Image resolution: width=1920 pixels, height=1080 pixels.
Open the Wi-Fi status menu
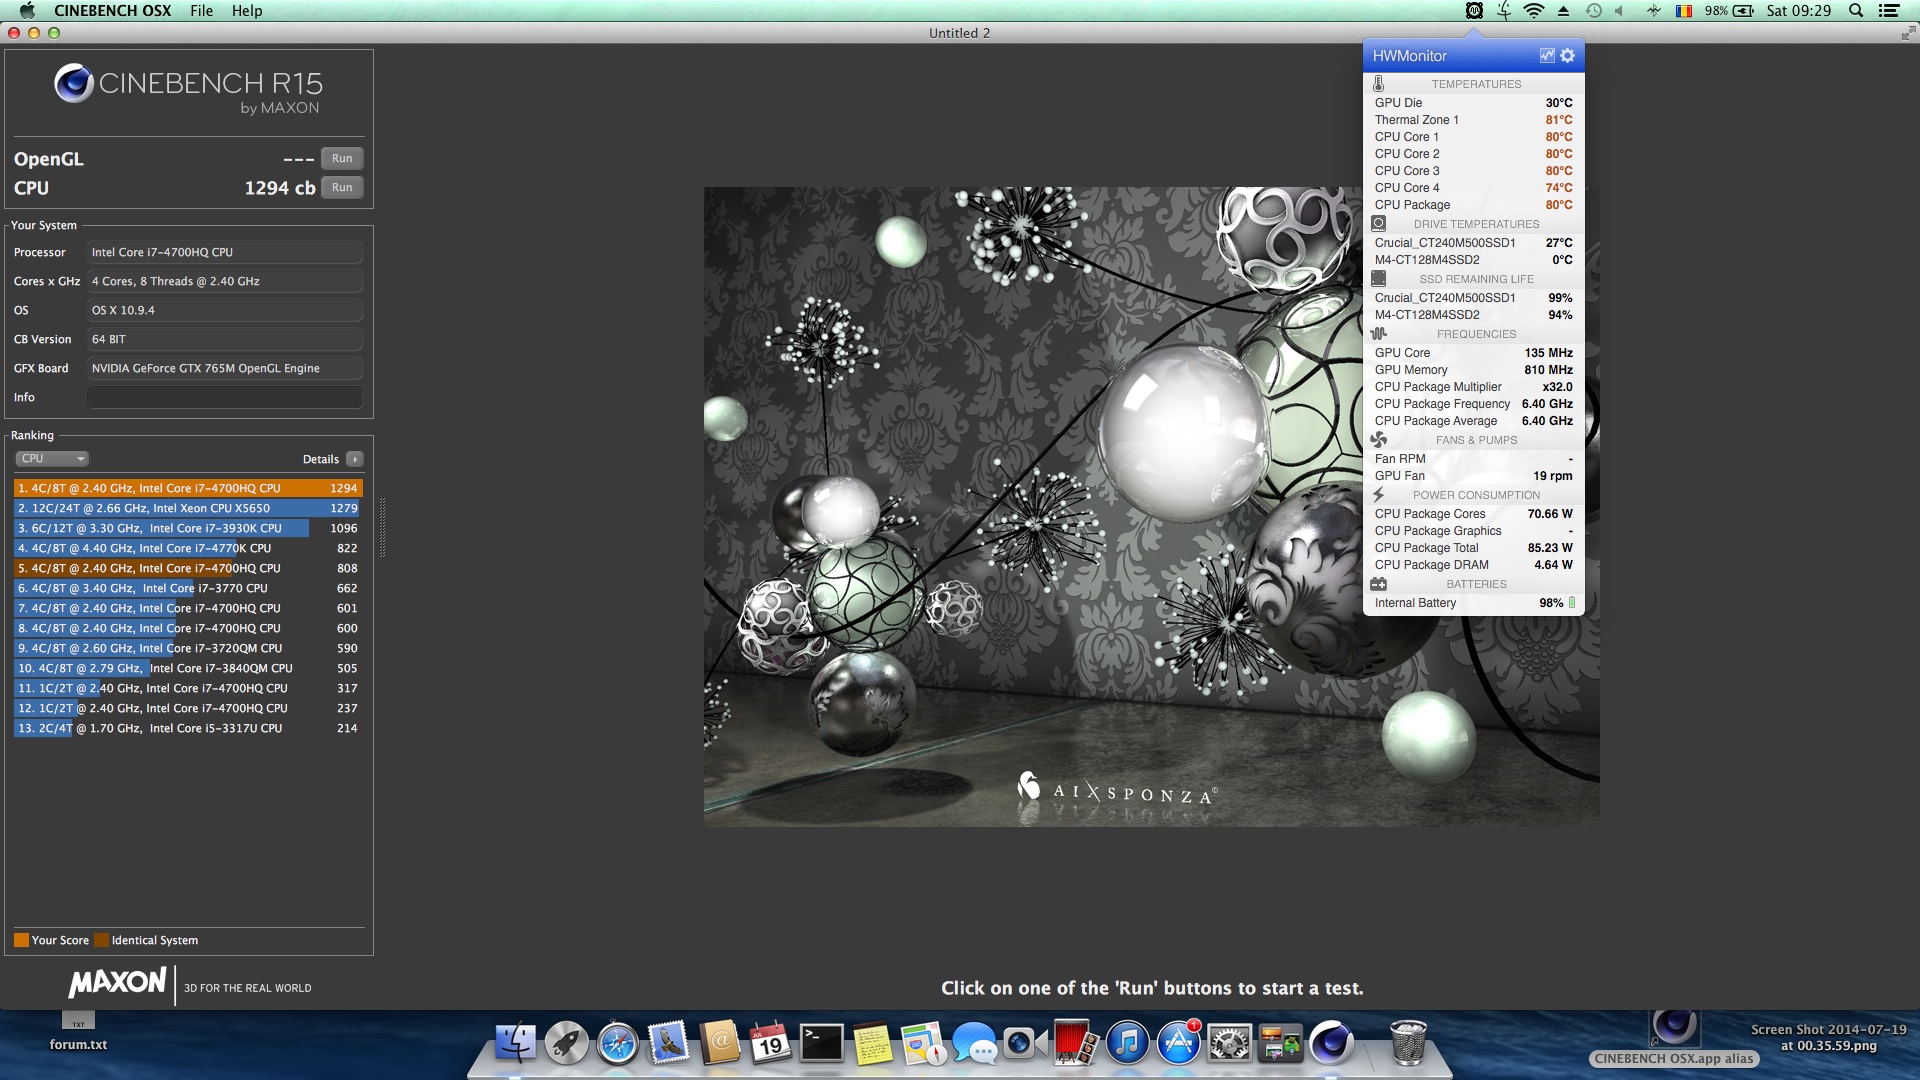(x=1533, y=10)
